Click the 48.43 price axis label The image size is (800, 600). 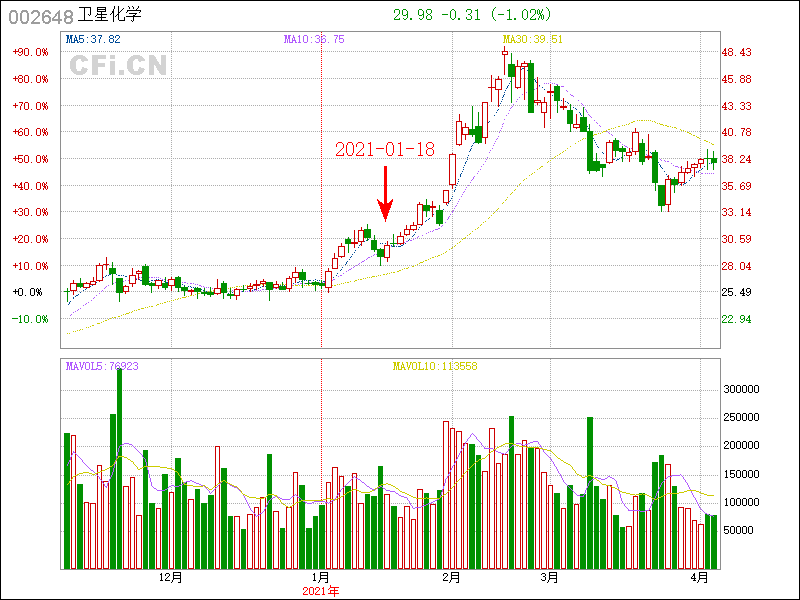[737, 52]
